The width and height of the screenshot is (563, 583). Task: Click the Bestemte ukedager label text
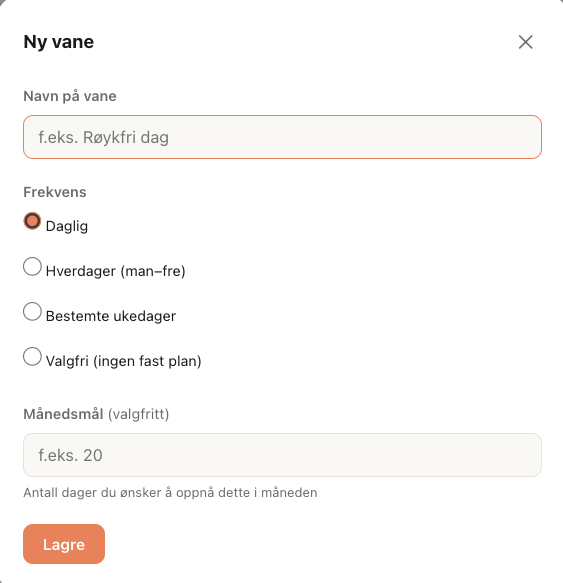pyautogui.click(x=111, y=316)
